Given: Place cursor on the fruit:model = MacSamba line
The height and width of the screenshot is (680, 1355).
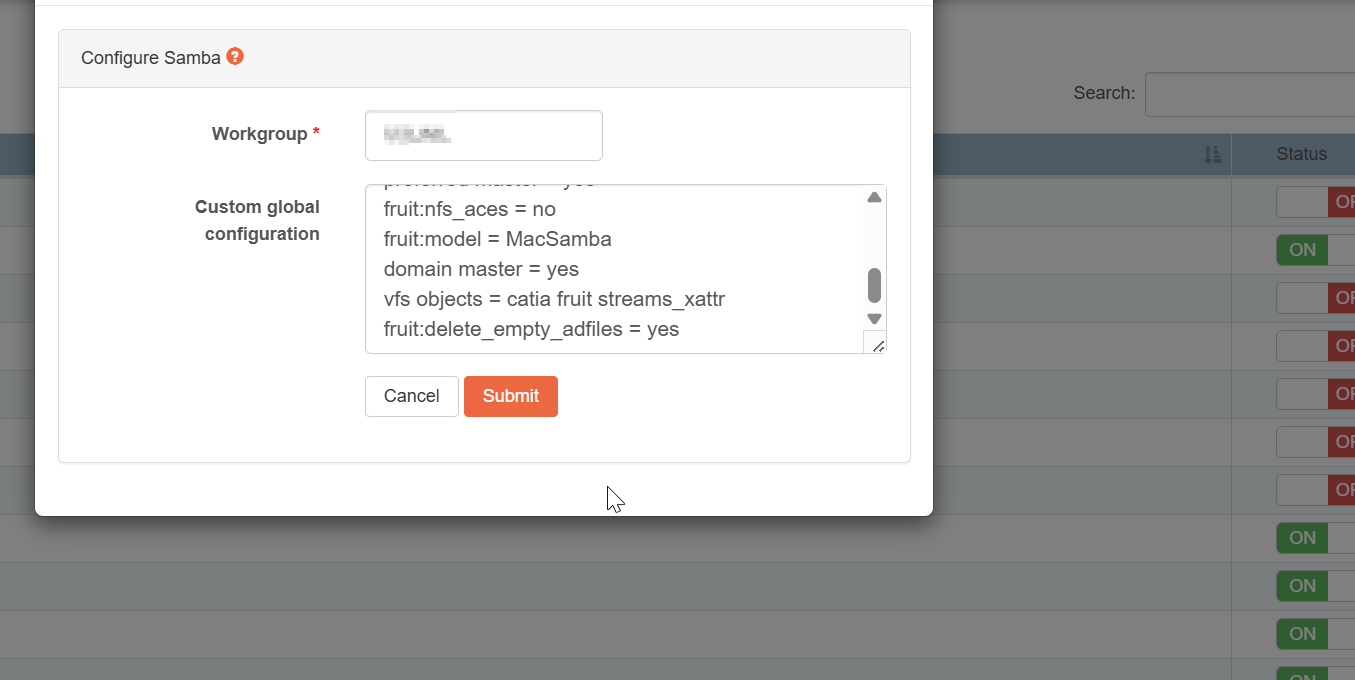Looking at the screenshot, I should 497,239.
